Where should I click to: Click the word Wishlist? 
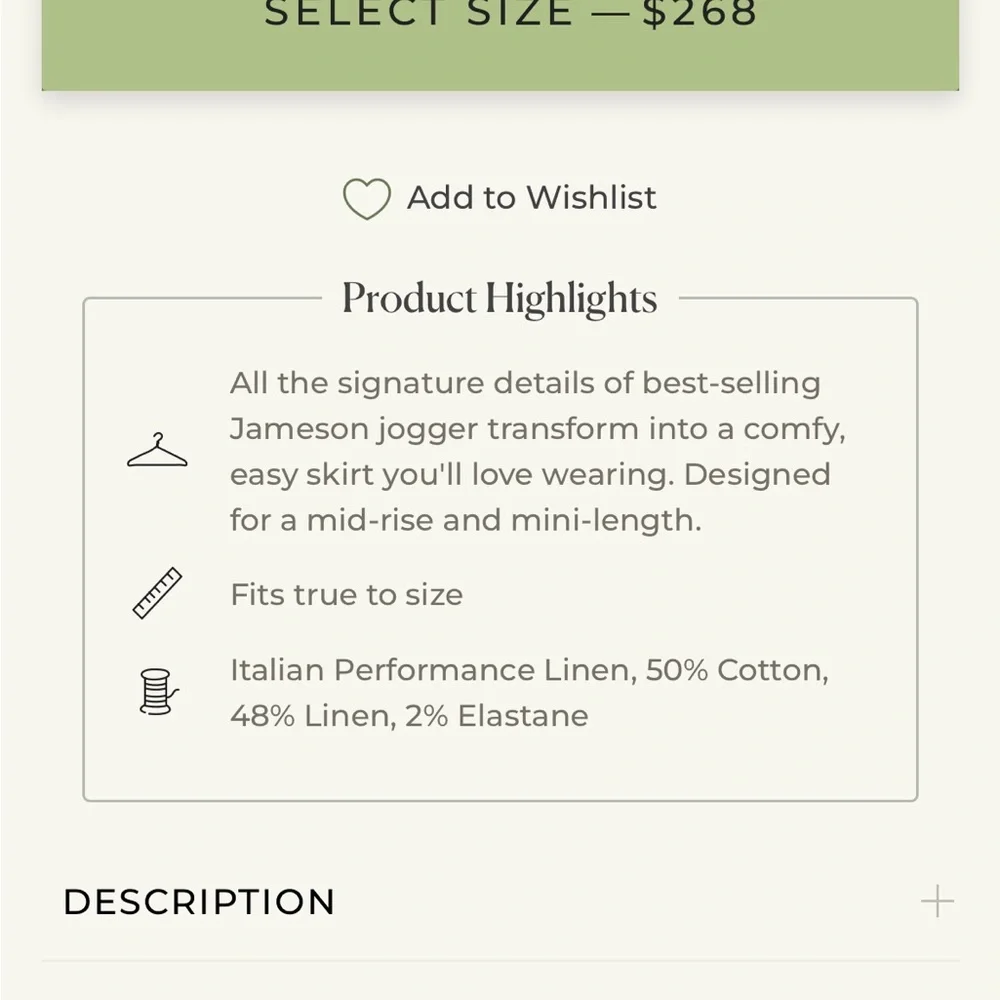click(591, 197)
